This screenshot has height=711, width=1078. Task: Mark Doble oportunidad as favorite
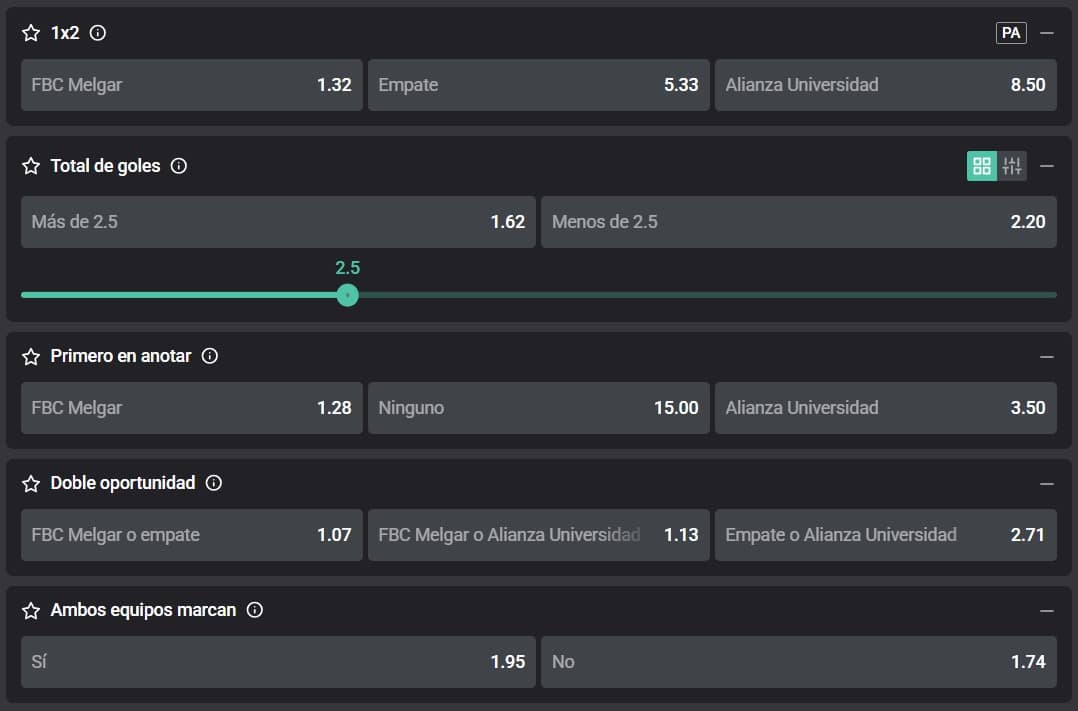(31, 483)
